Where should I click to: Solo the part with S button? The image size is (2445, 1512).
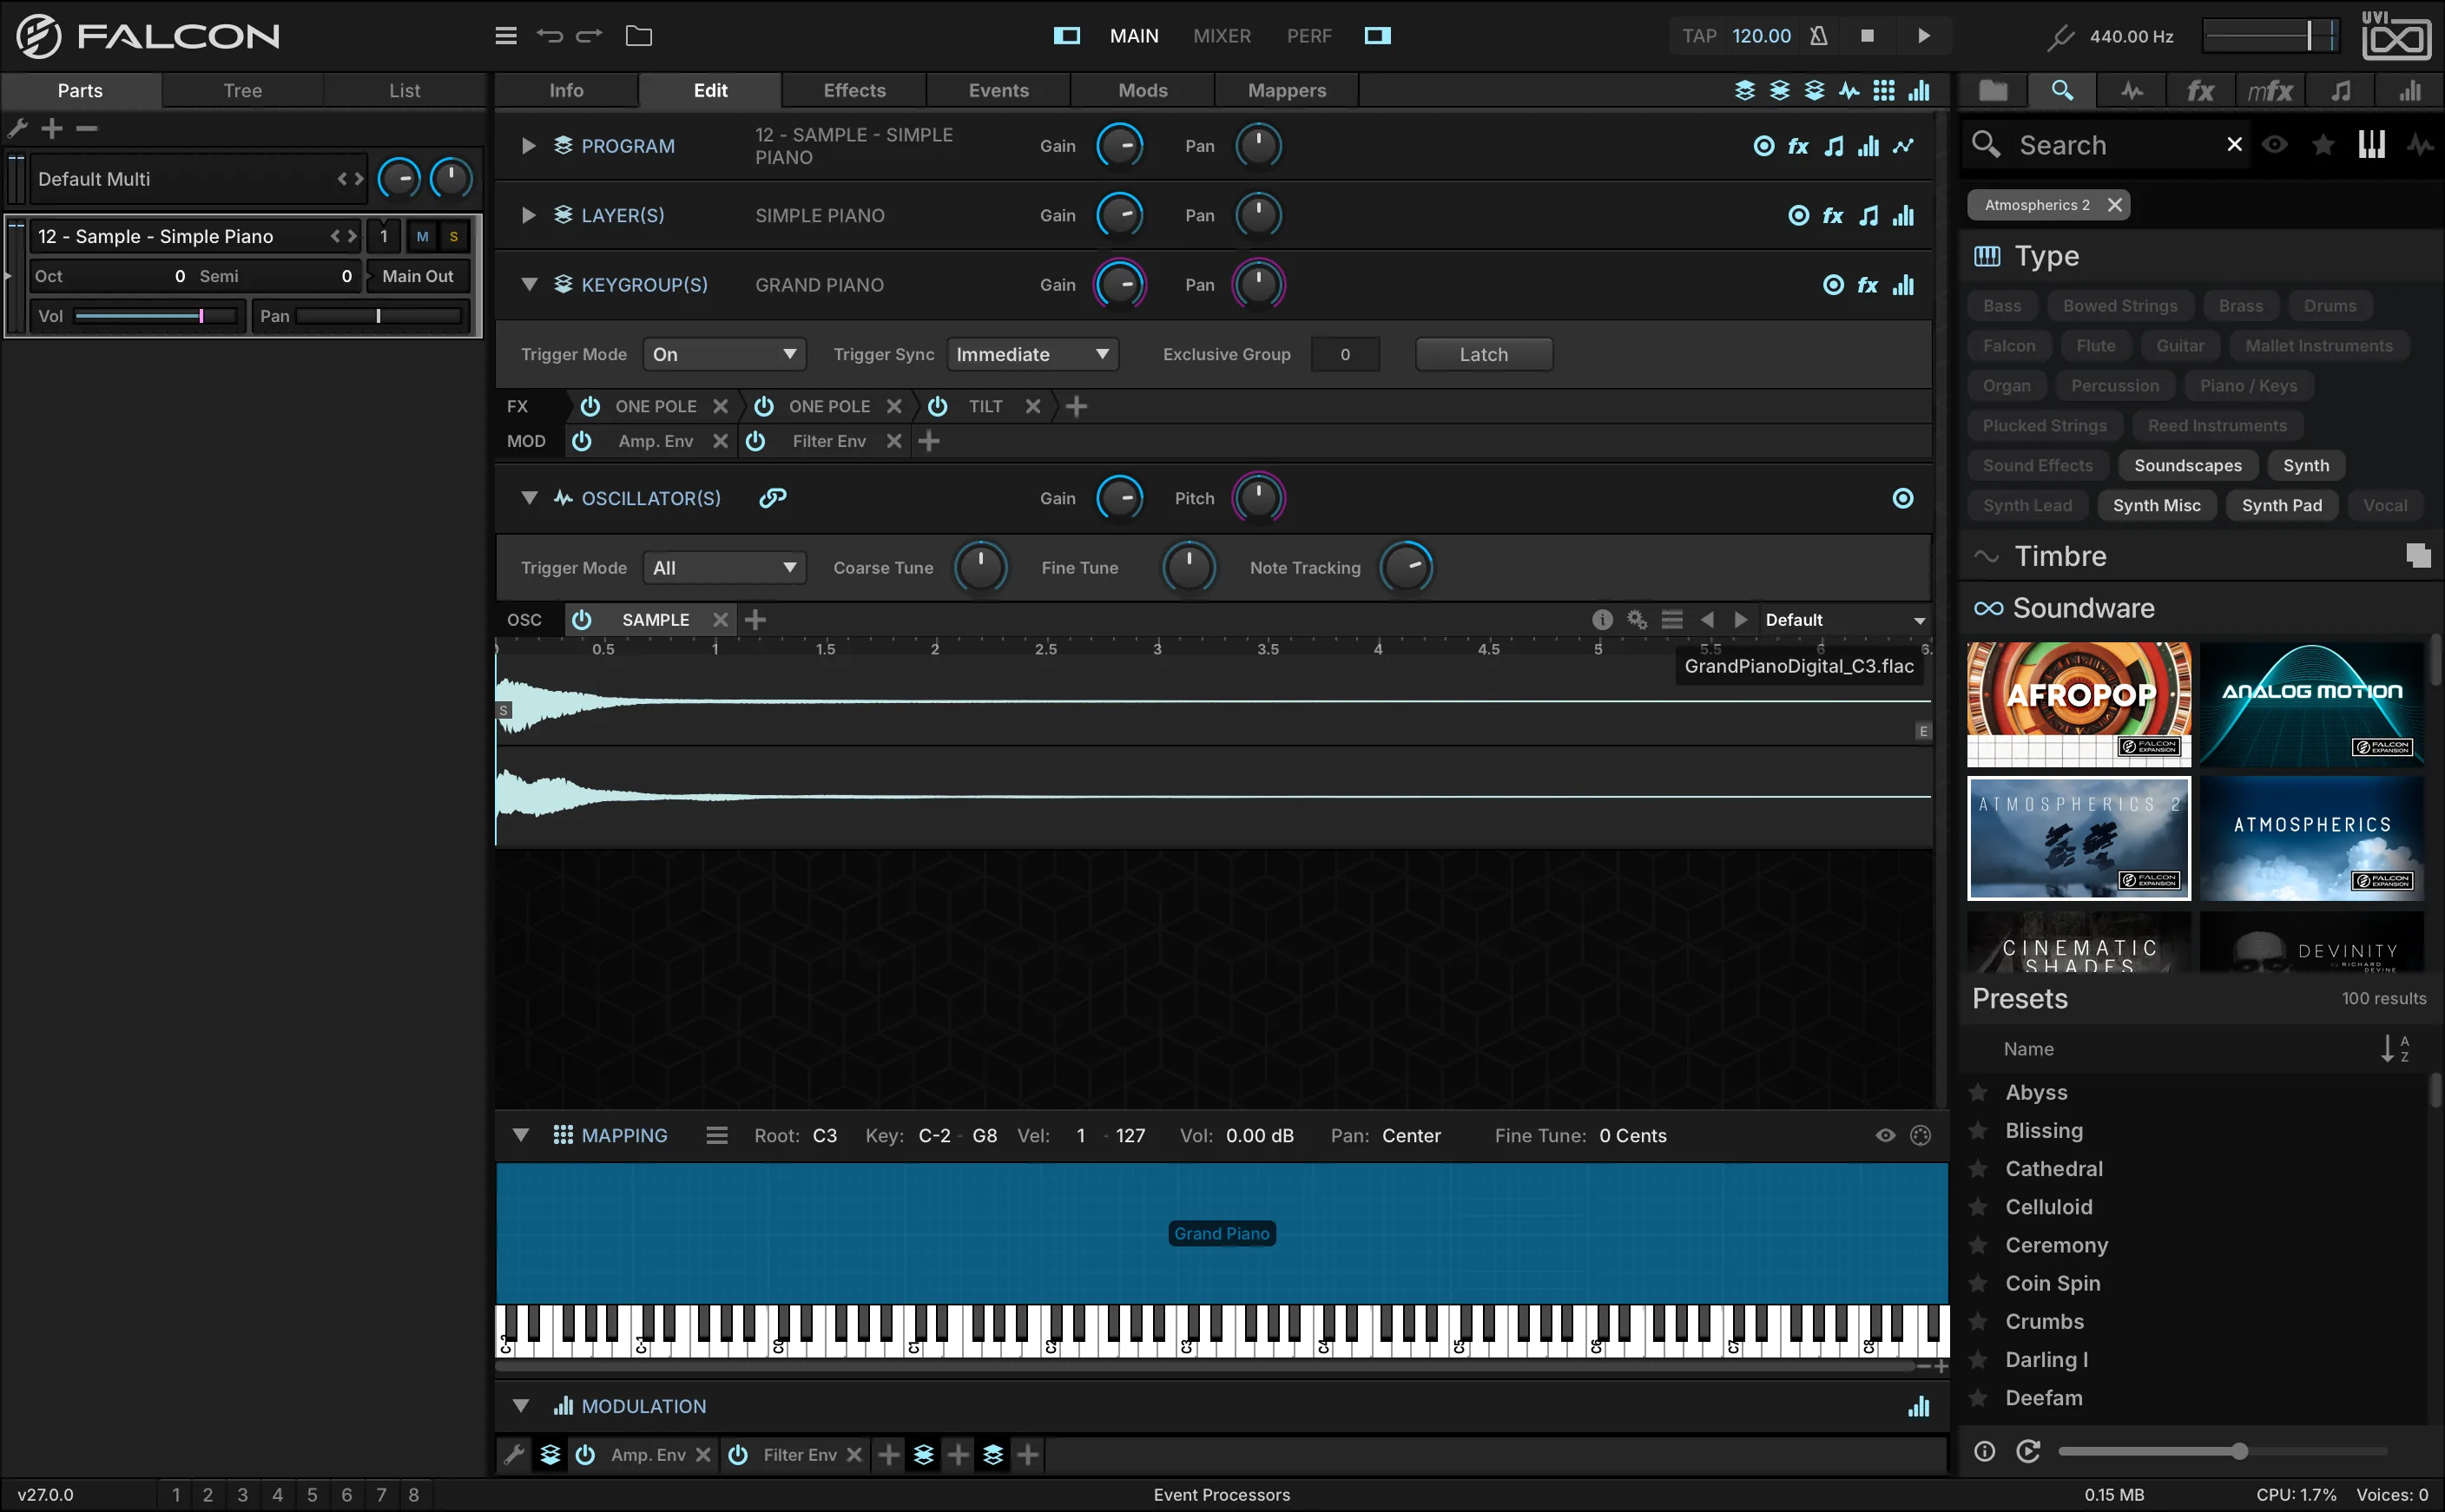point(454,237)
